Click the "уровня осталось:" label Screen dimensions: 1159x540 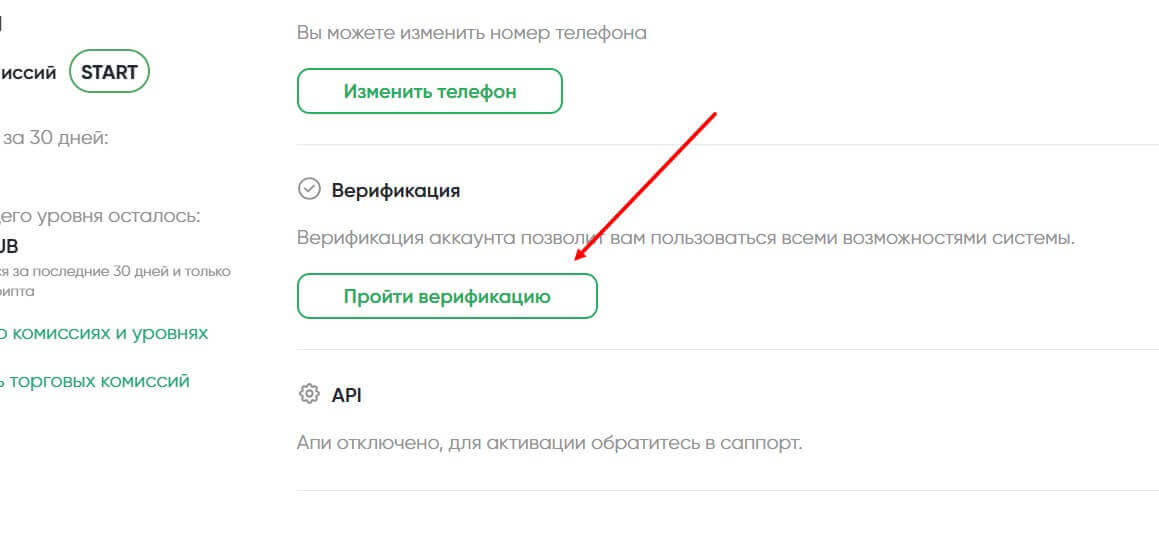100,216
